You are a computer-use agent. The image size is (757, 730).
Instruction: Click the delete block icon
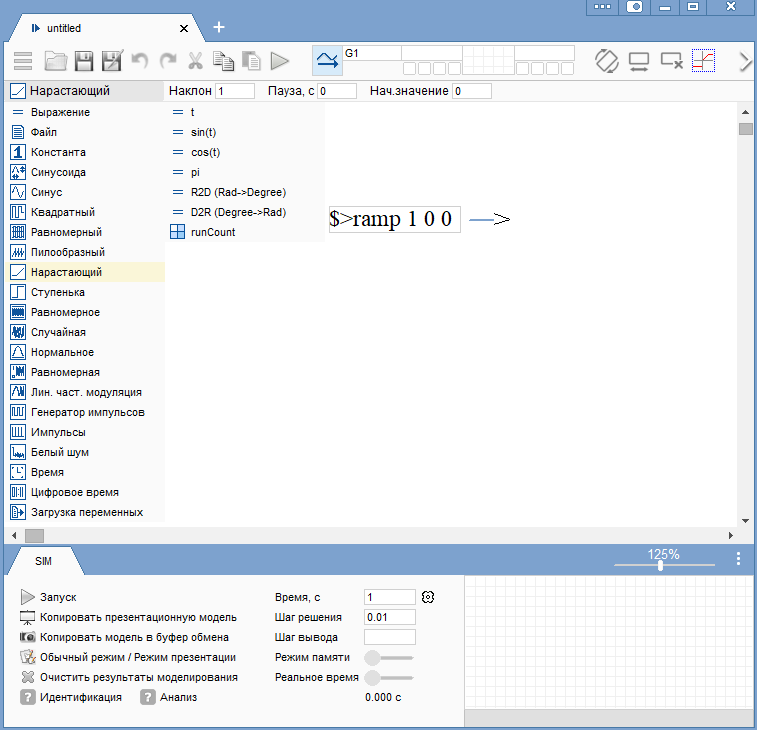(x=672, y=61)
